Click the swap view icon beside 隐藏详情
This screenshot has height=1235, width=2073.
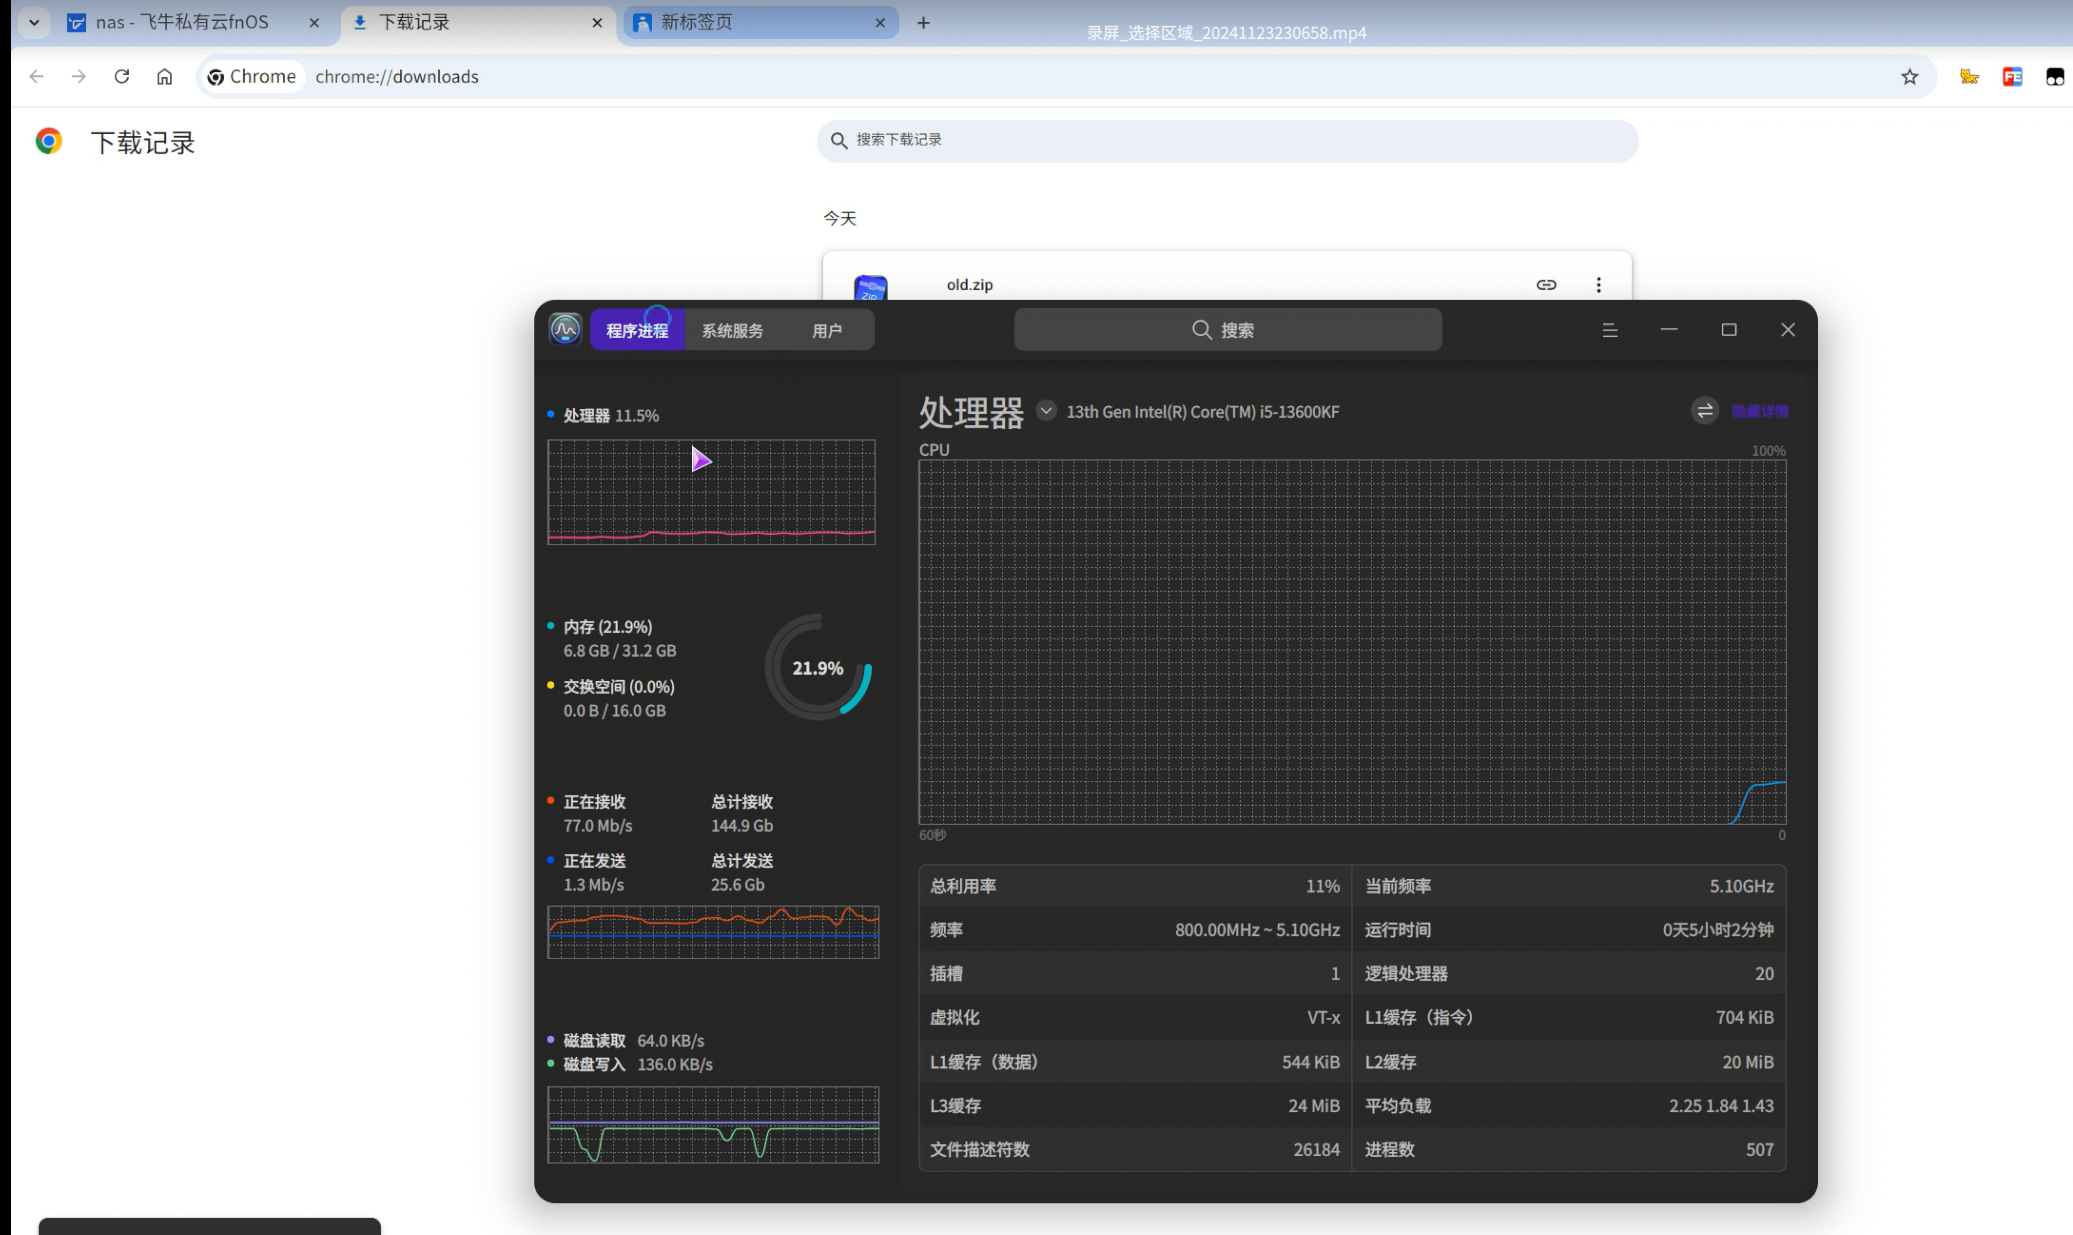pyautogui.click(x=1705, y=411)
